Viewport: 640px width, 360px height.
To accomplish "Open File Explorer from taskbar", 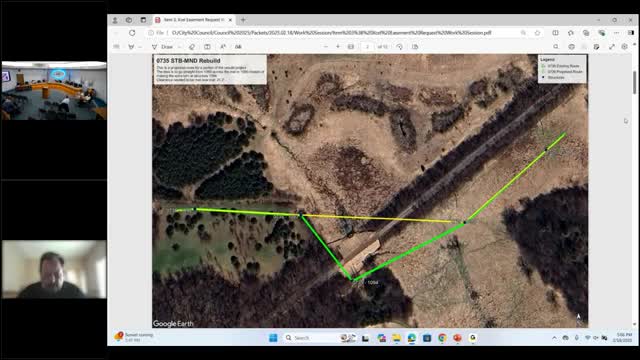I will pos(396,338).
